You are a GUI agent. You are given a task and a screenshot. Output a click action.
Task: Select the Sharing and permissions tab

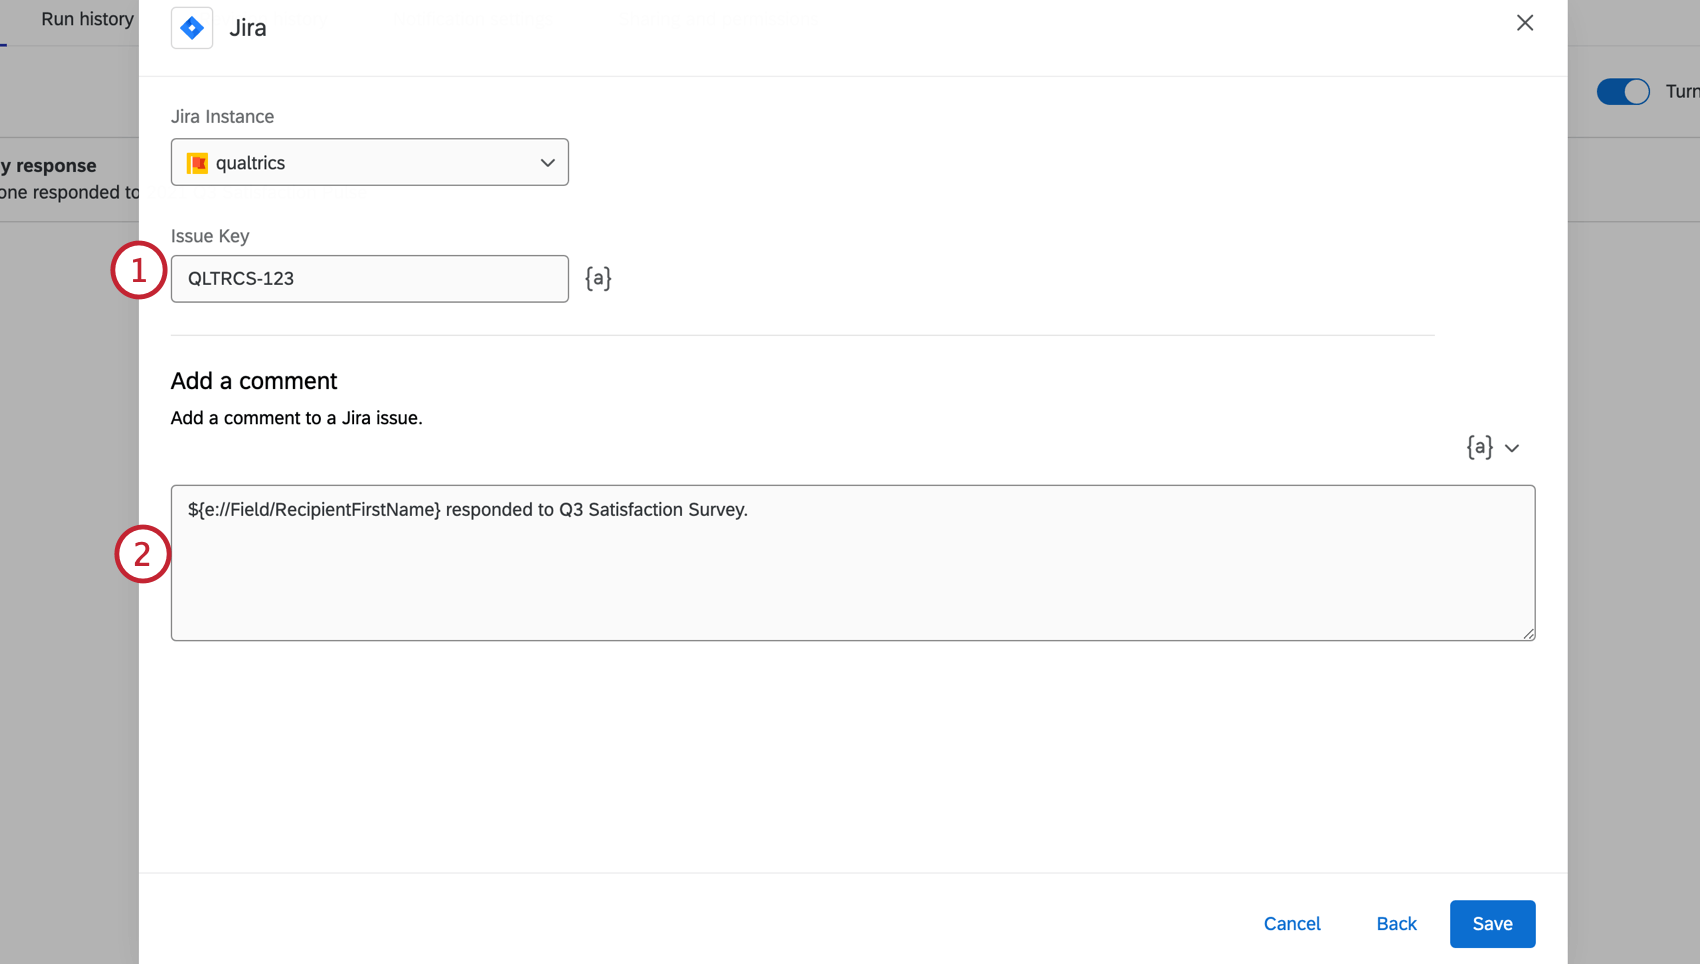click(x=719, y=19)
